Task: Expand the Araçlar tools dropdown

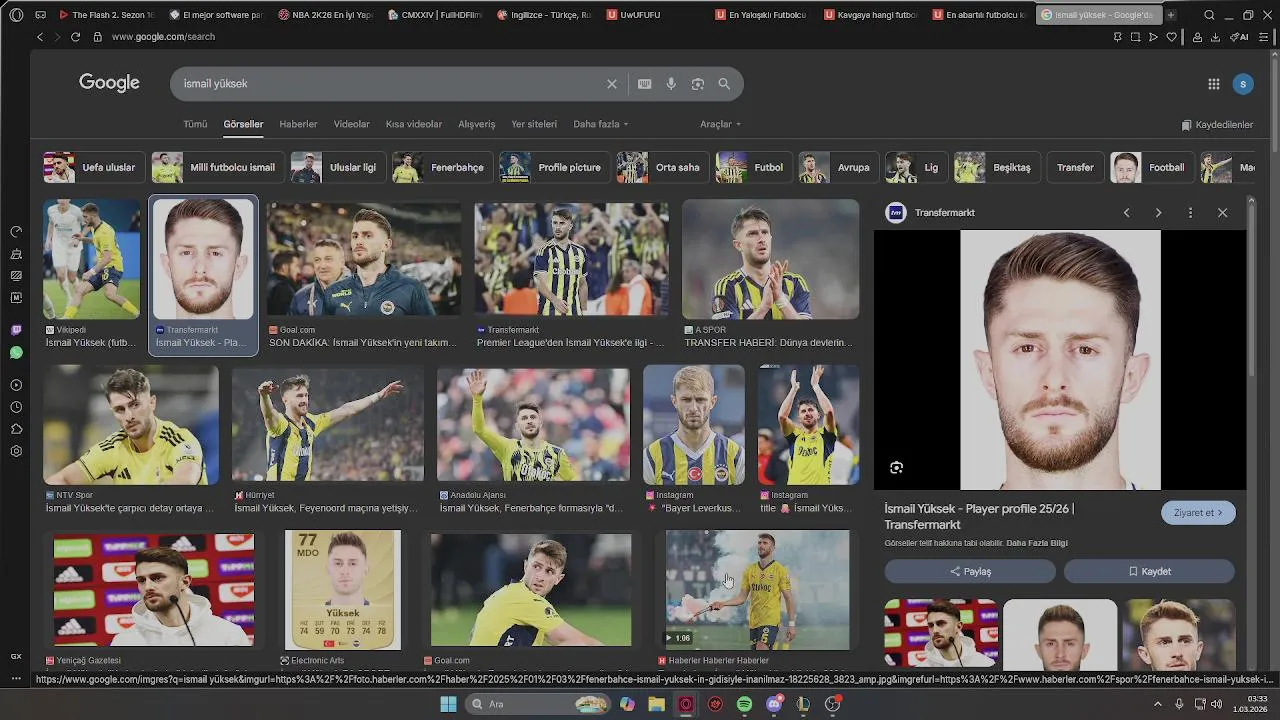Action: pyautogui.click(x=720, y=124)
